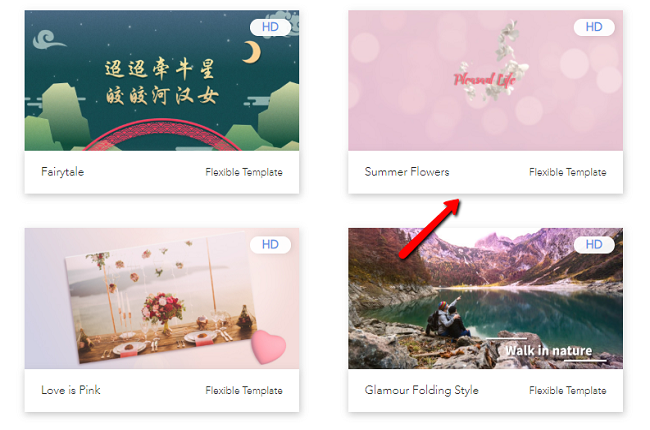Image resolution: width=650 pixels, height=430 pixels.
Task: Click Flexible Template label under Love is Pink
Action: [x=244, y=390]
